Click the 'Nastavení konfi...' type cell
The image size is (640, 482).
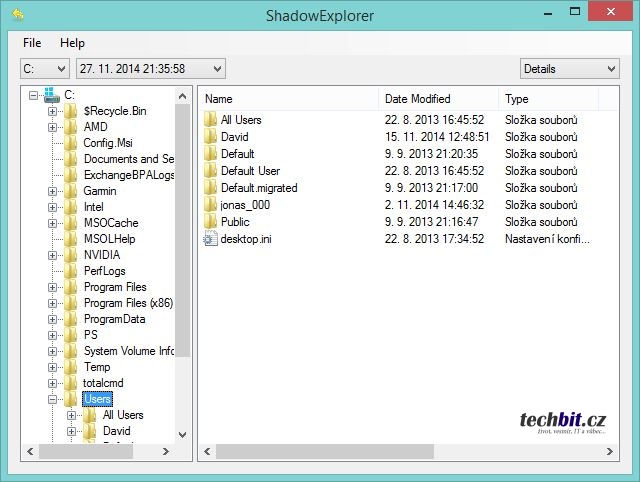pyautogui.click(x=547, y=239)
